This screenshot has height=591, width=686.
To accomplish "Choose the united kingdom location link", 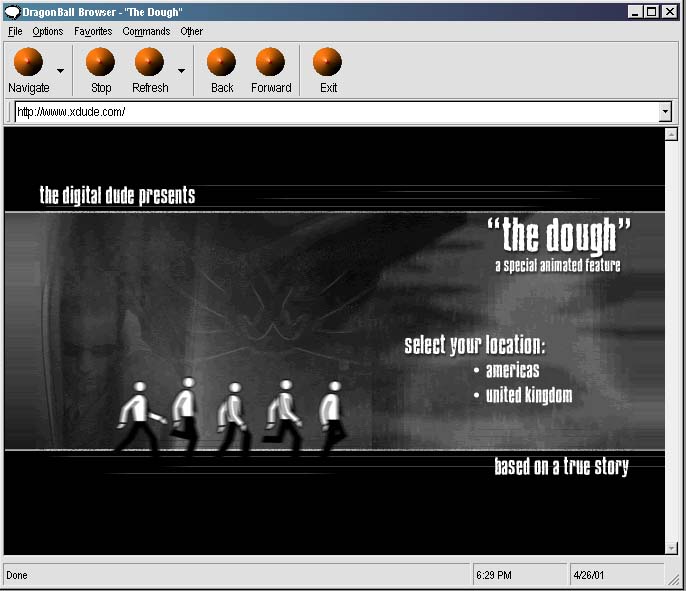I will [x=528, y=395].
